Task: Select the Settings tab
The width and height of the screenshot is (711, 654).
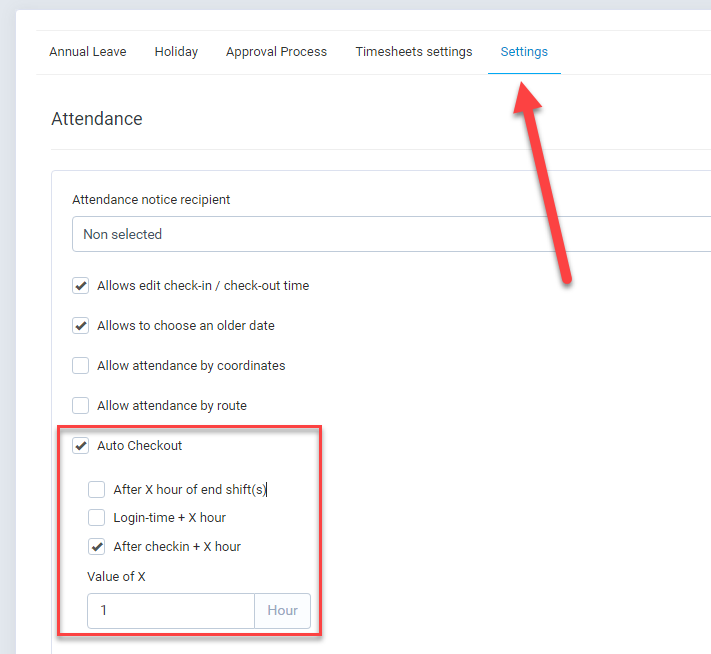Action: 524,52
